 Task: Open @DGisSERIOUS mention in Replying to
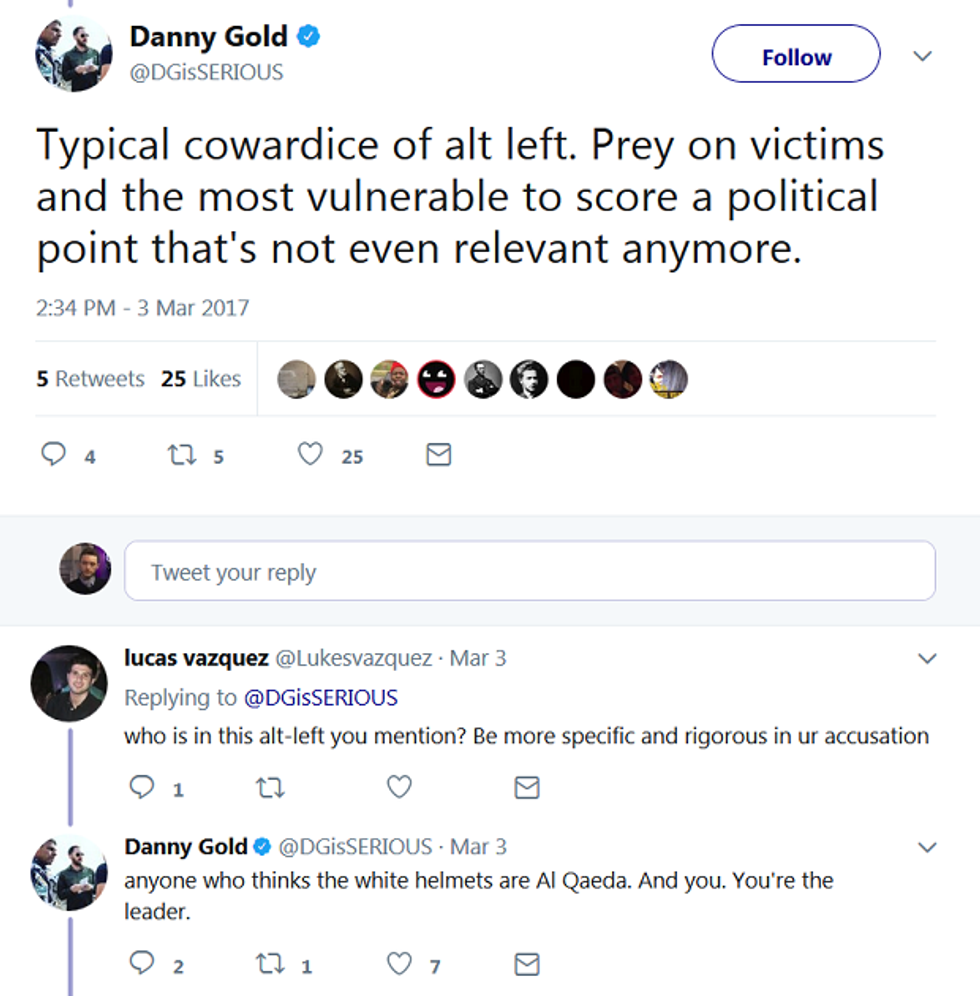(320, 697)
